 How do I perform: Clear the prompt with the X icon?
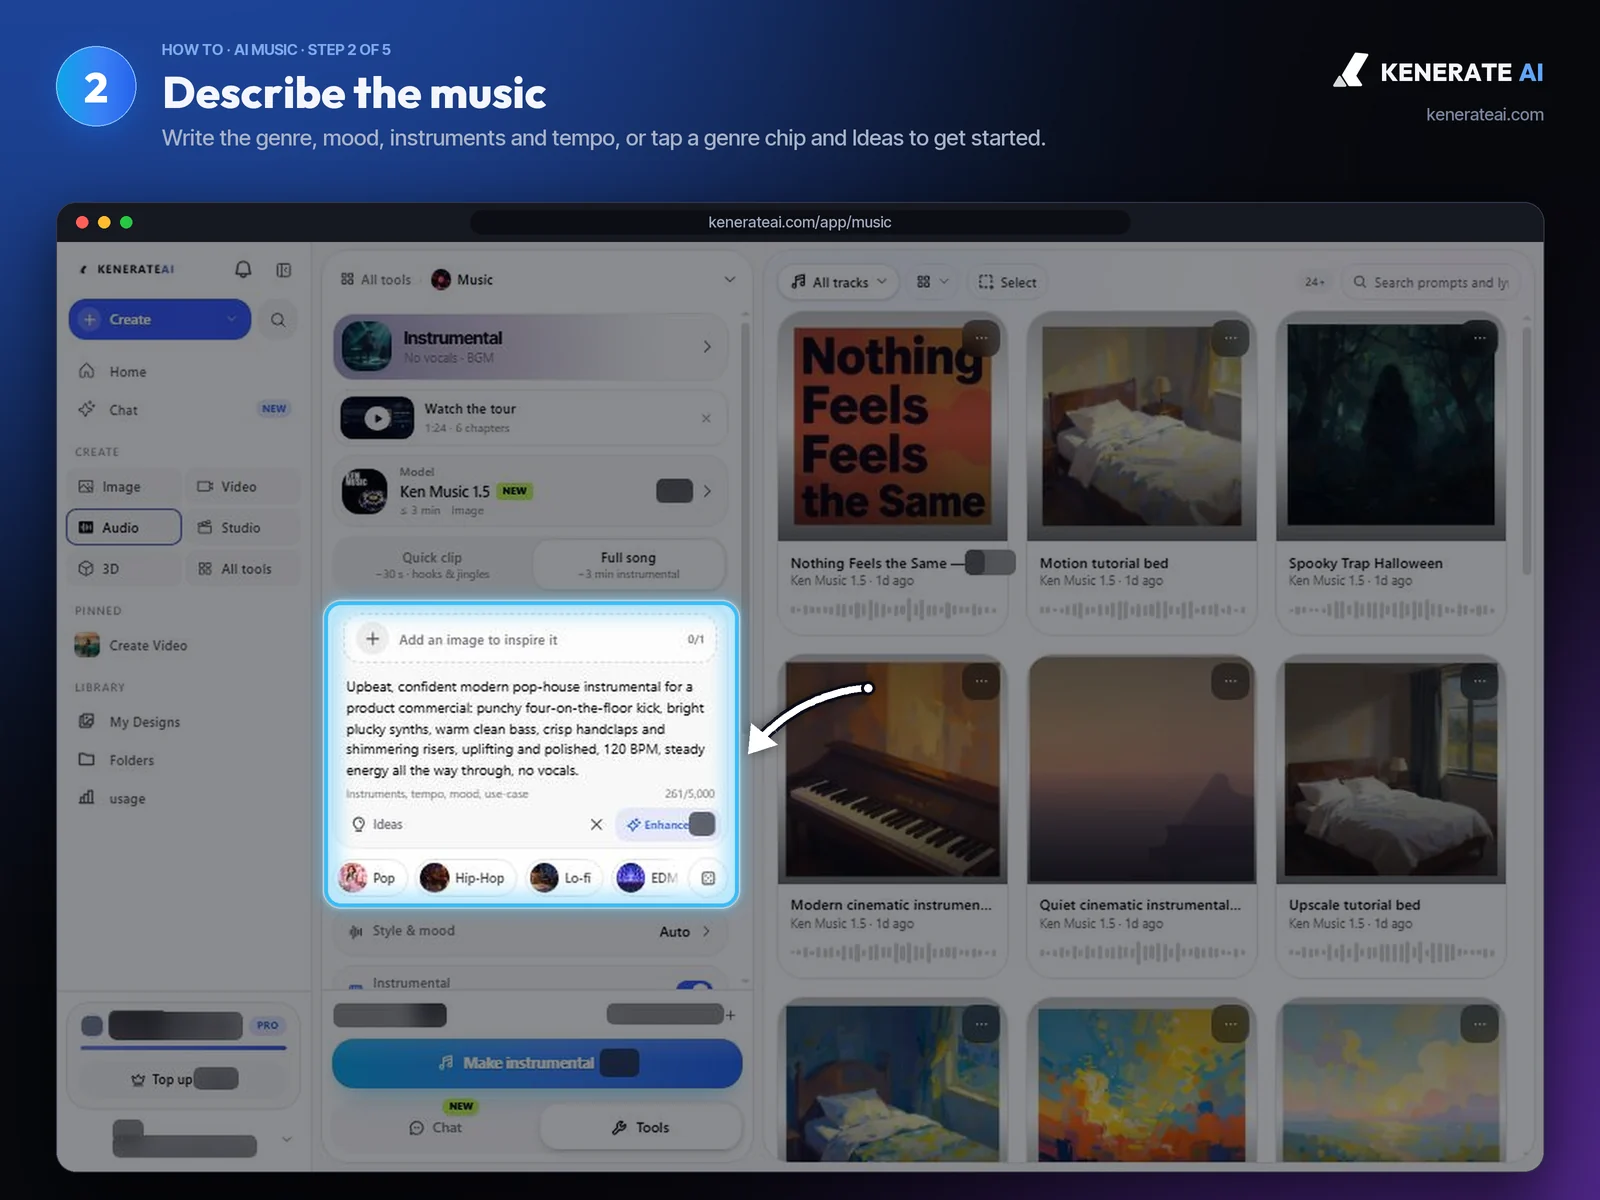(596, 824)
